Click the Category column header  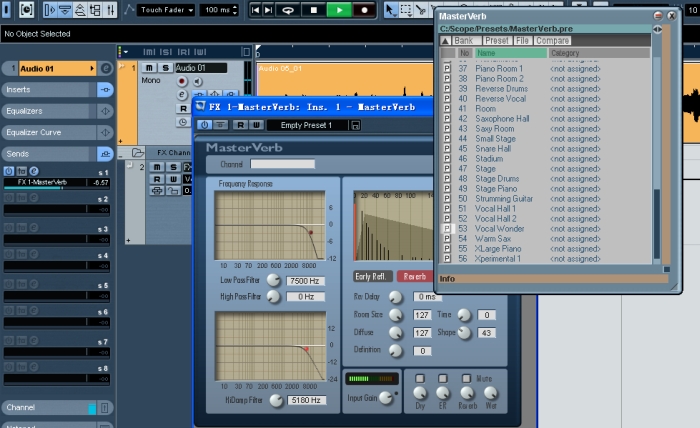(599, 53)
